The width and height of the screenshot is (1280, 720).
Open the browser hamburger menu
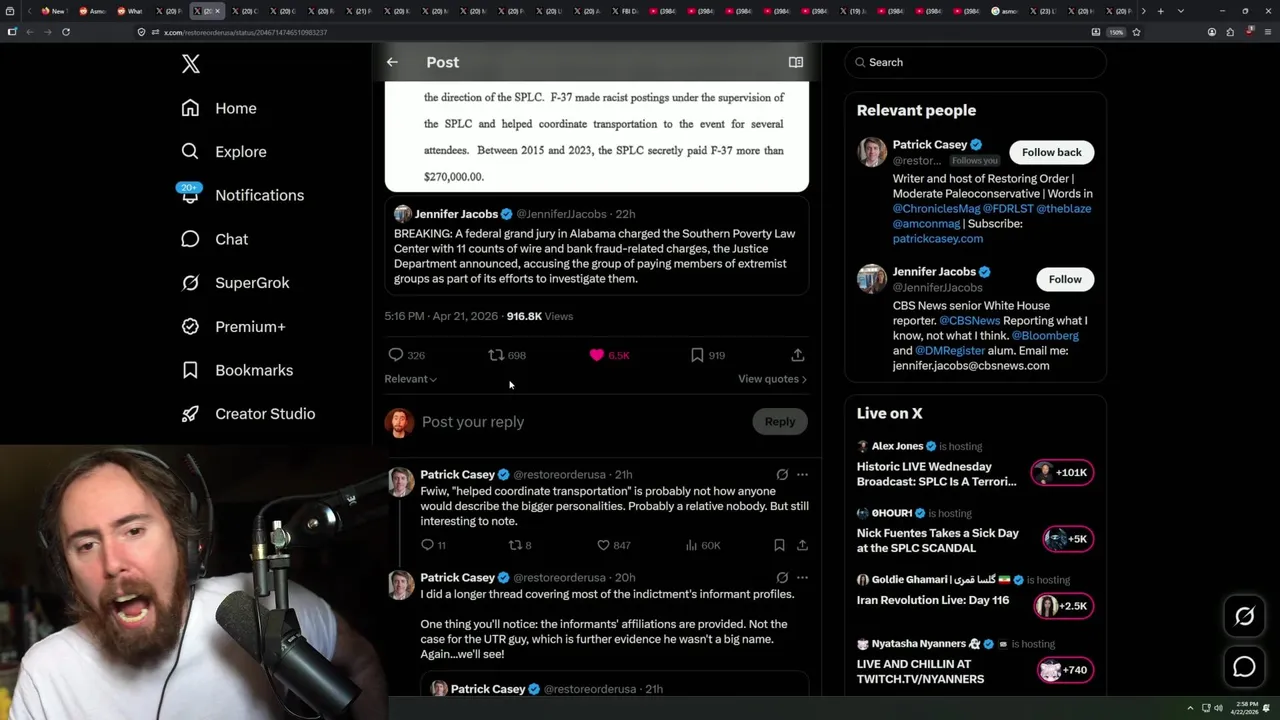1267,32
